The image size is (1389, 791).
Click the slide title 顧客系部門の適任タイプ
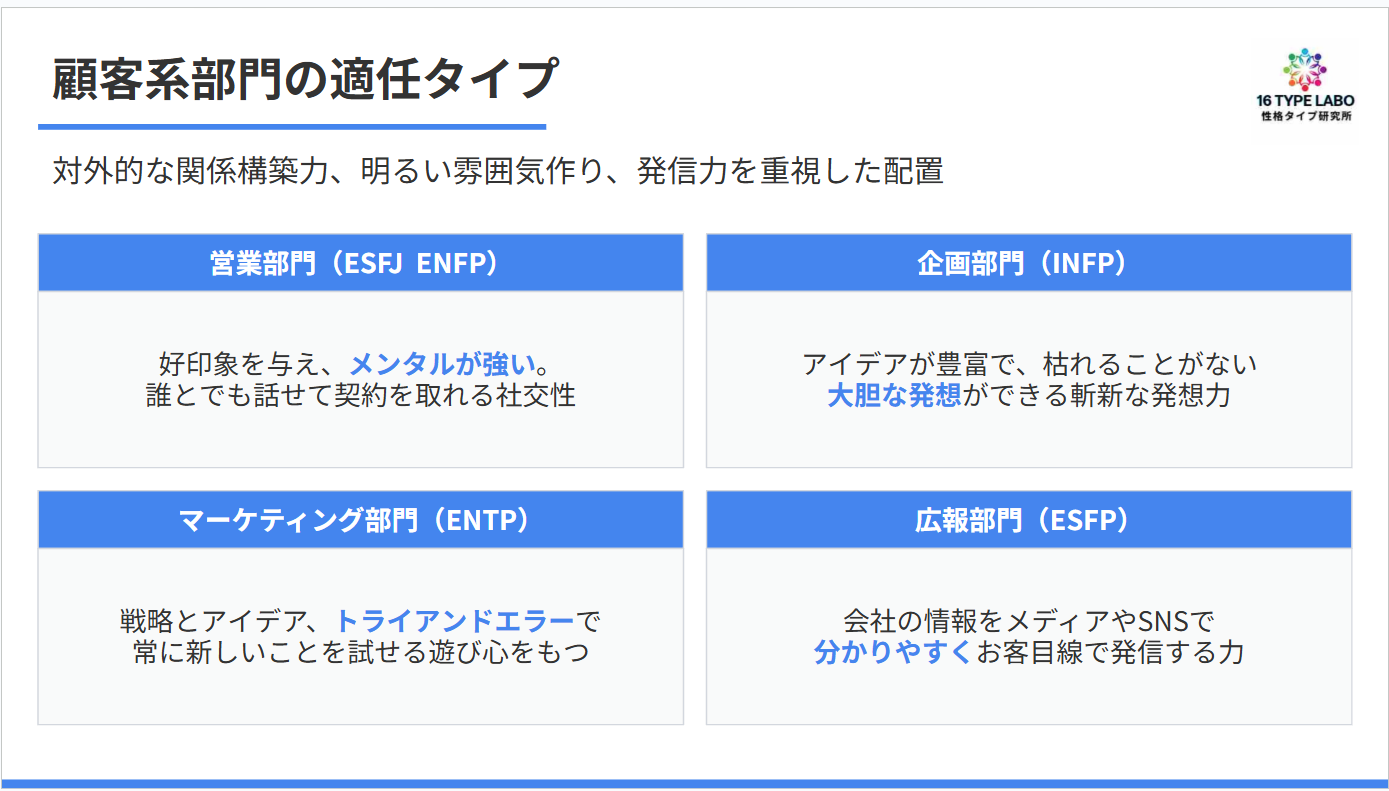pyautogui.click(x=303, y=79)
